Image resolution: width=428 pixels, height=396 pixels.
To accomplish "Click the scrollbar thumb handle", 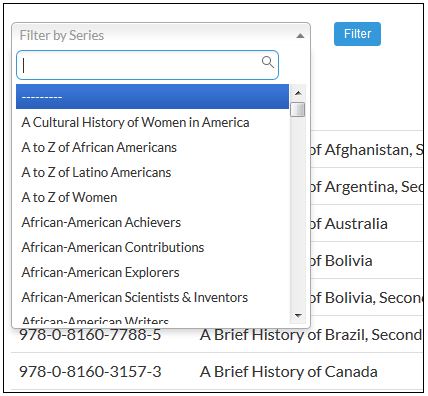I will (x=298, y=110).
